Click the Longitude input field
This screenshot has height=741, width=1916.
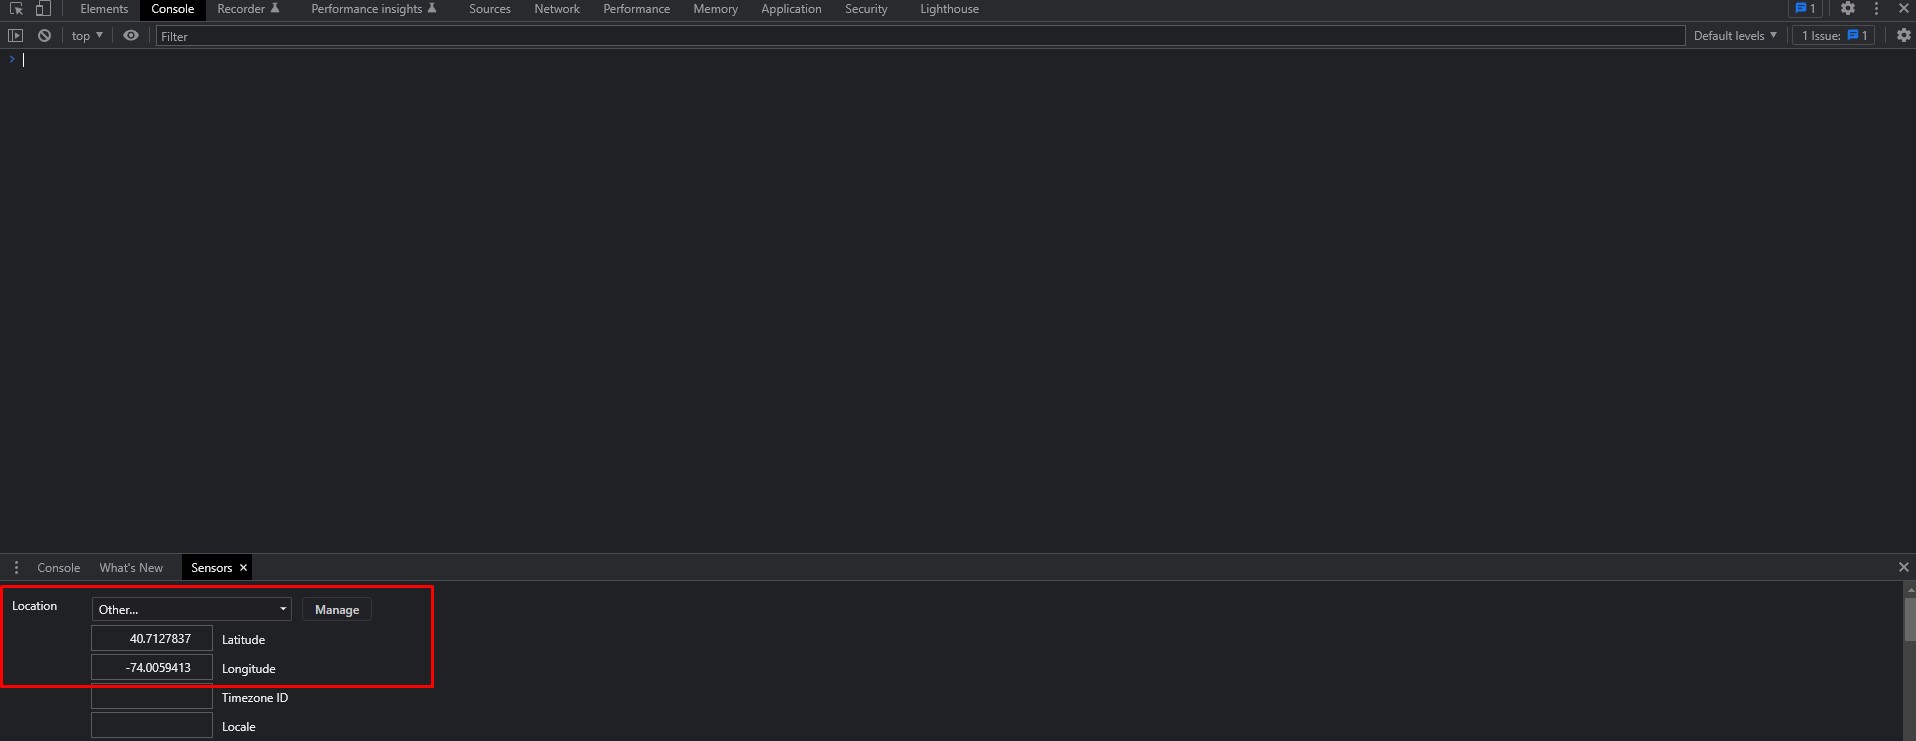coord(152,667)
